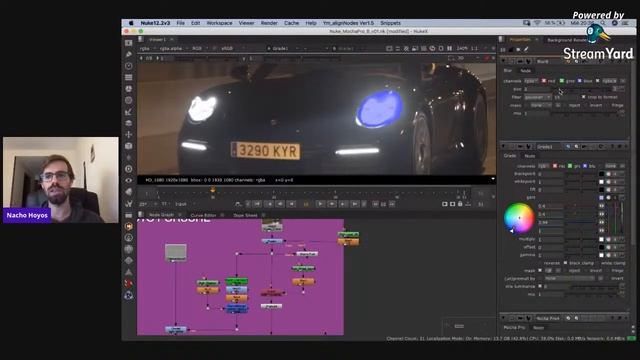
Task: Toggle the red channel checkbox in Grade1
Action: click(x=555, y=166)
